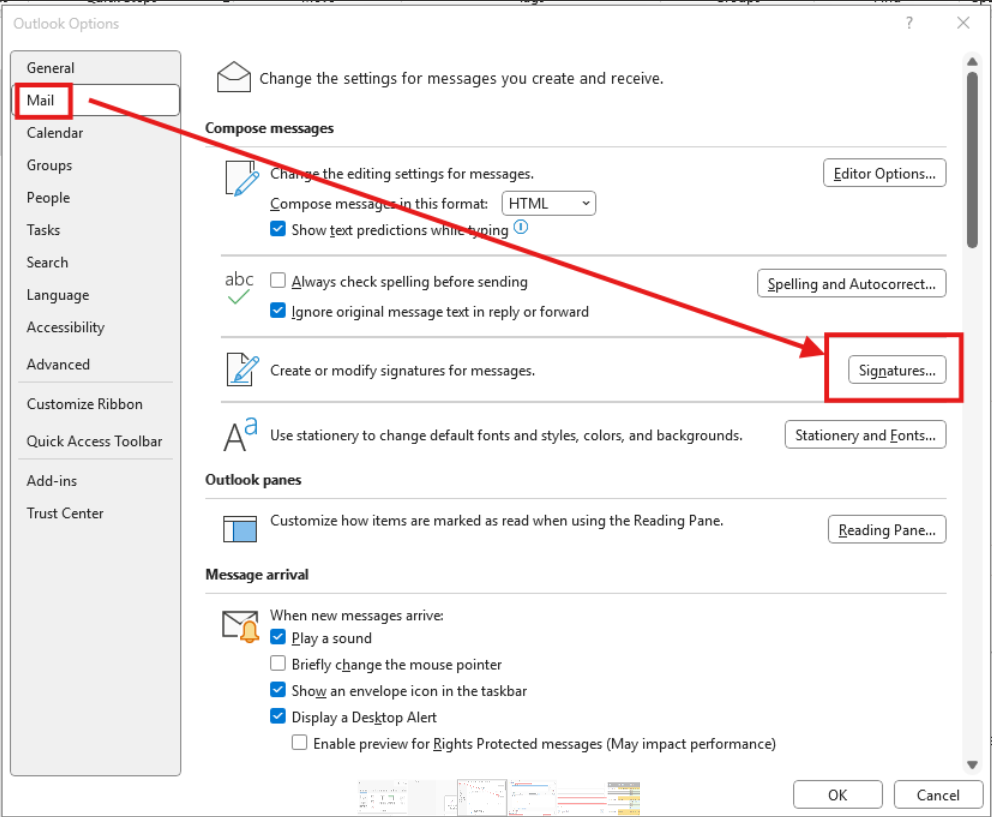
Task: Open help with the question mark icon
Action: (909, 23)
